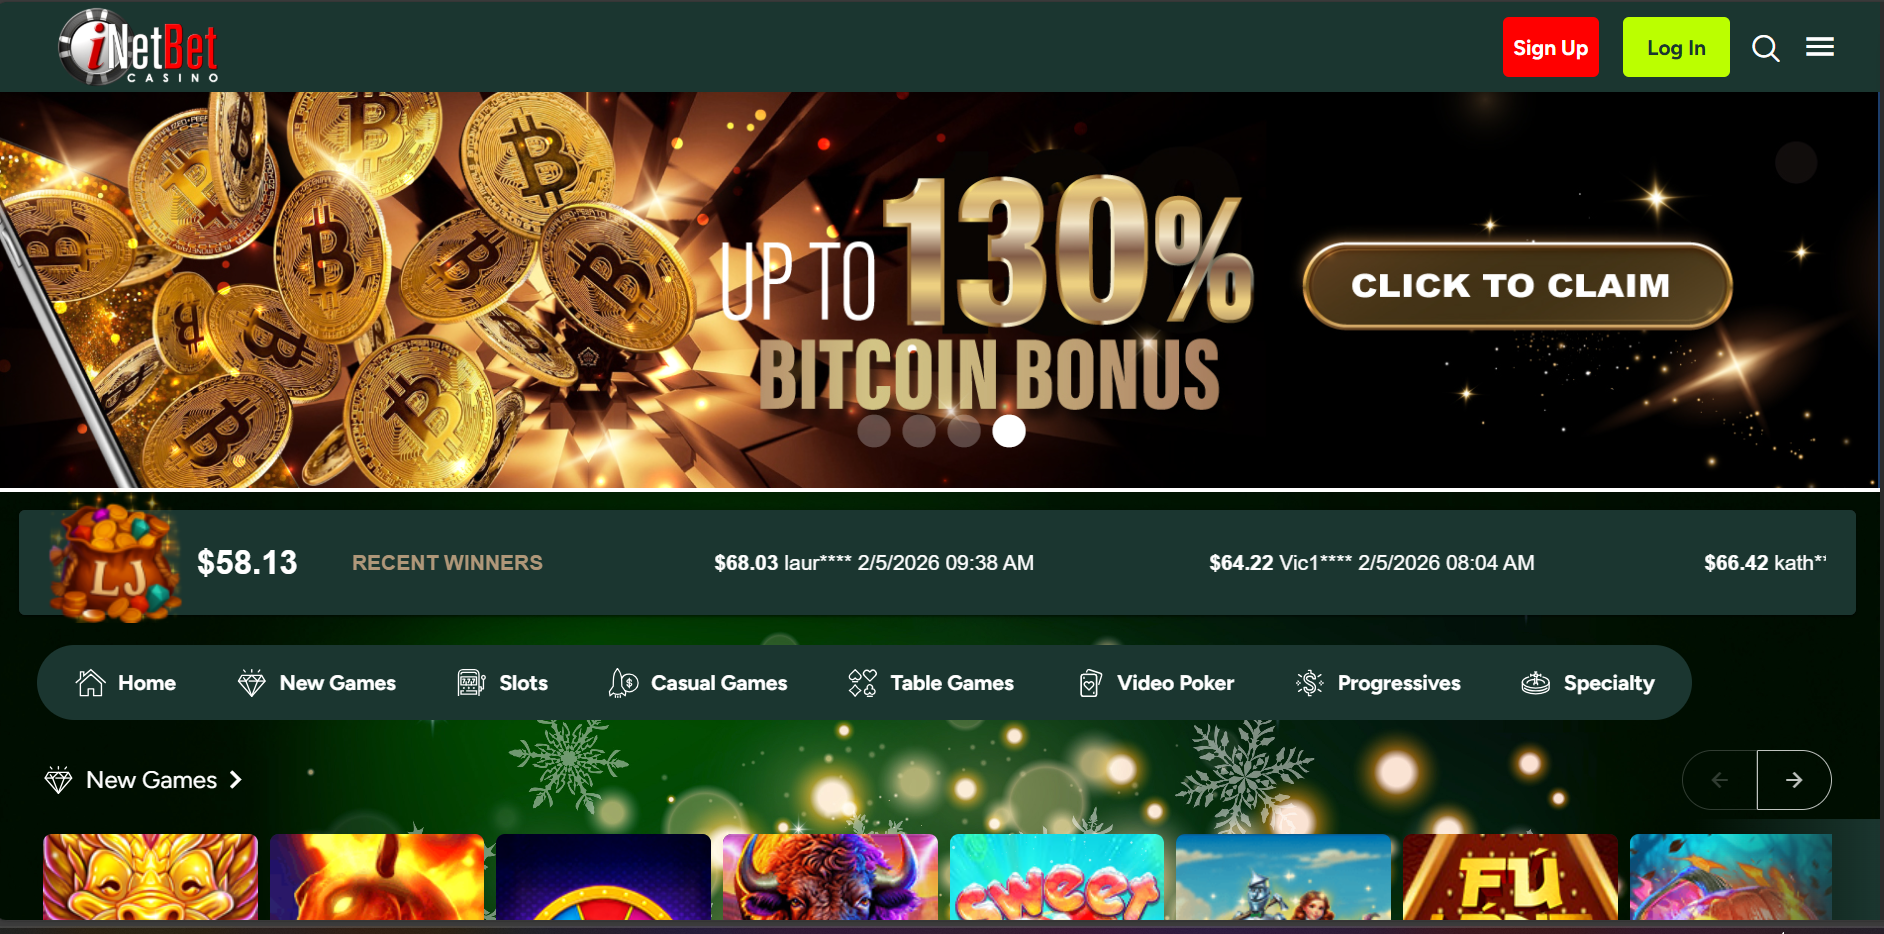The image size is (1884, 934).
Task: Select the fourth active carousel dot
Action: tap(1008, 431)
